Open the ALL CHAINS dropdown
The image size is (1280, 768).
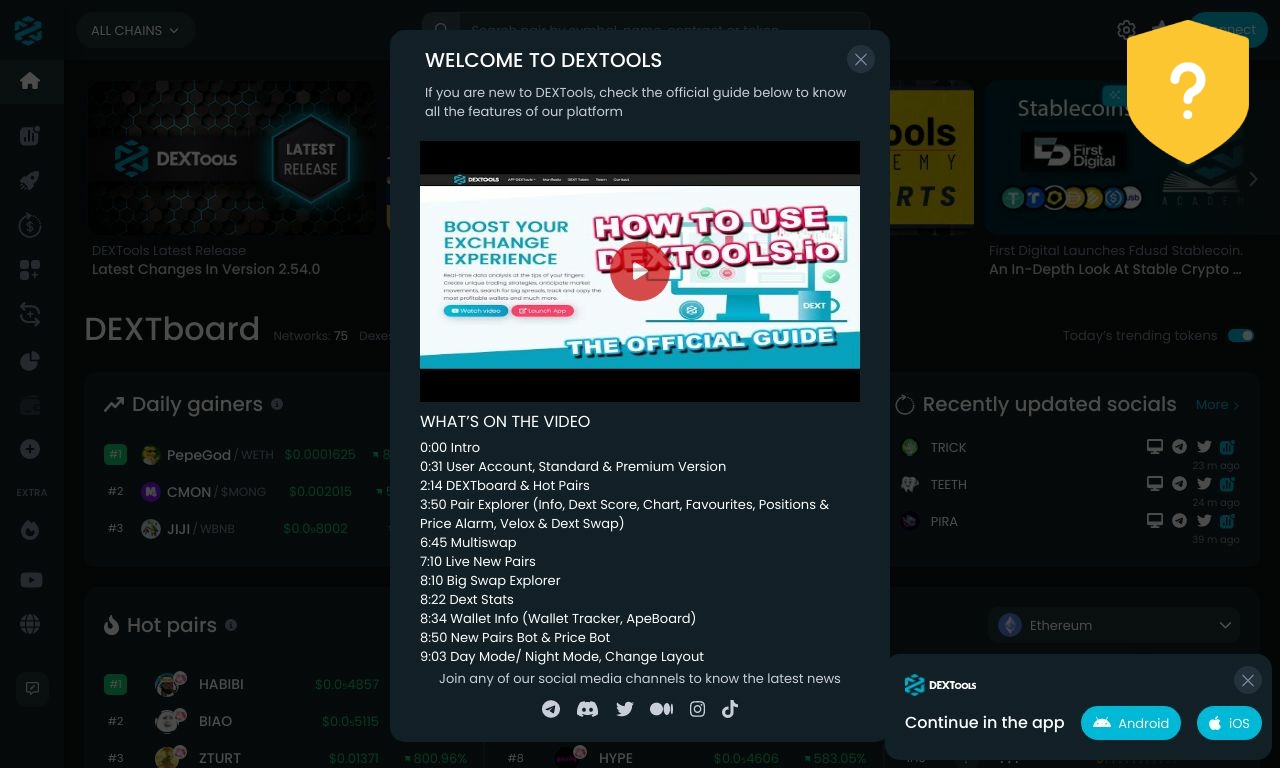(135, 30)
